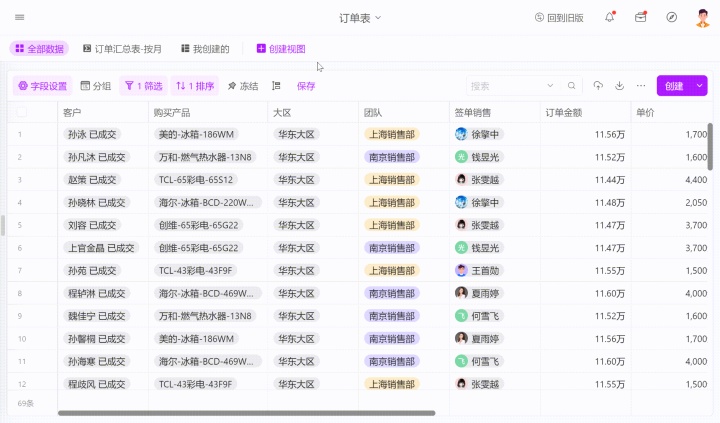Viewport: 720px width, 423px height.
Task: Open the notifications bell
Action: [609, 17]
